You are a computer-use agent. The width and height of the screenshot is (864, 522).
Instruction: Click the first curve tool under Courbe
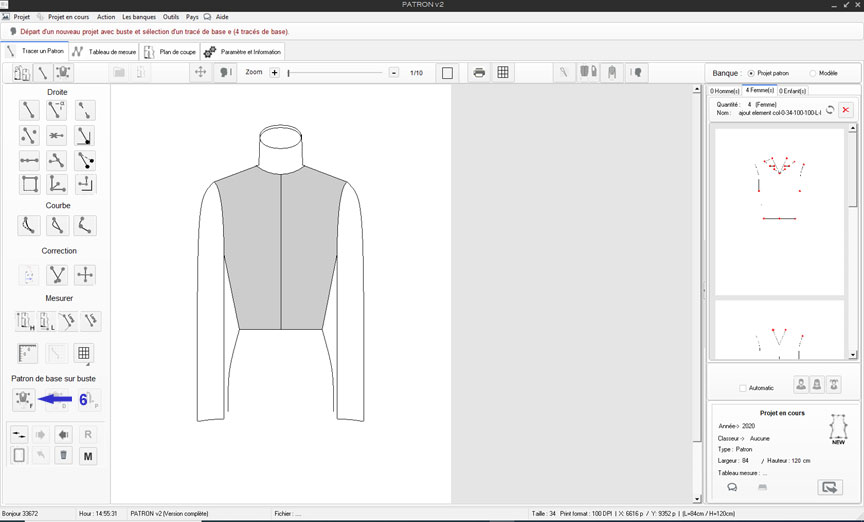tap(29, 226)
